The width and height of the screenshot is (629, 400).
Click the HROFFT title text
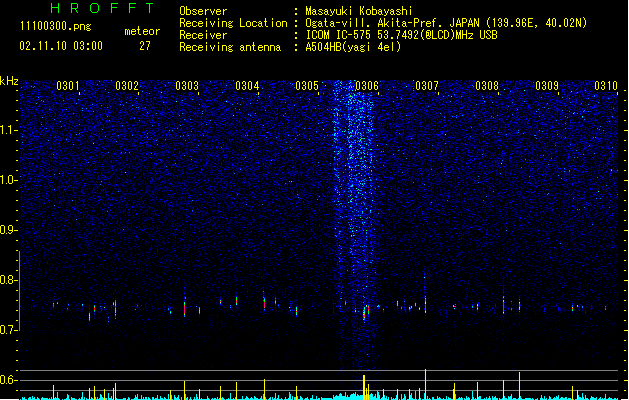(102, 8)
